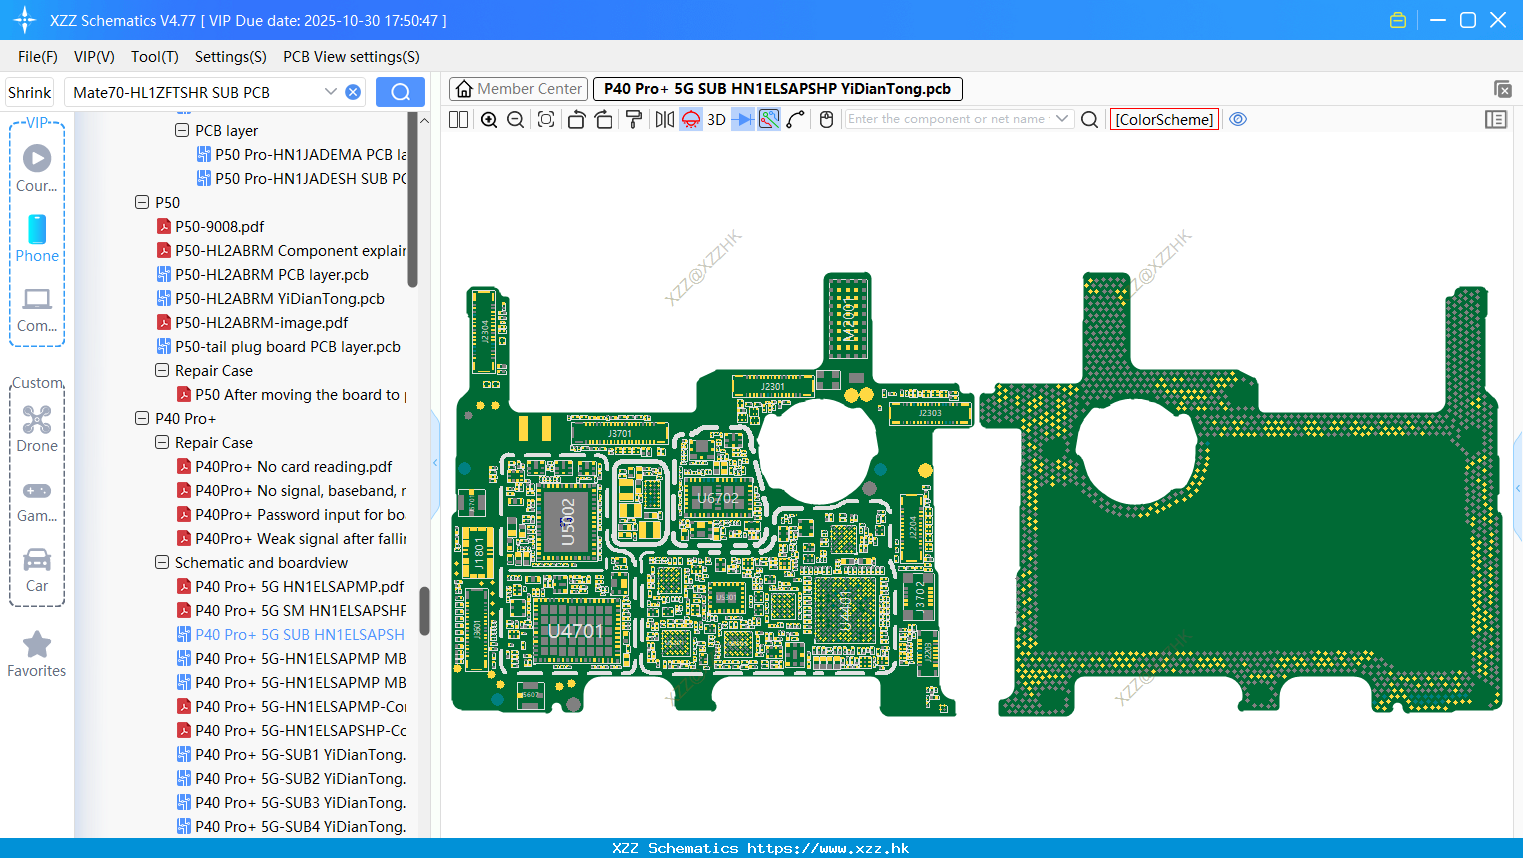Search component with toolbar magnifier icon

1090,119
